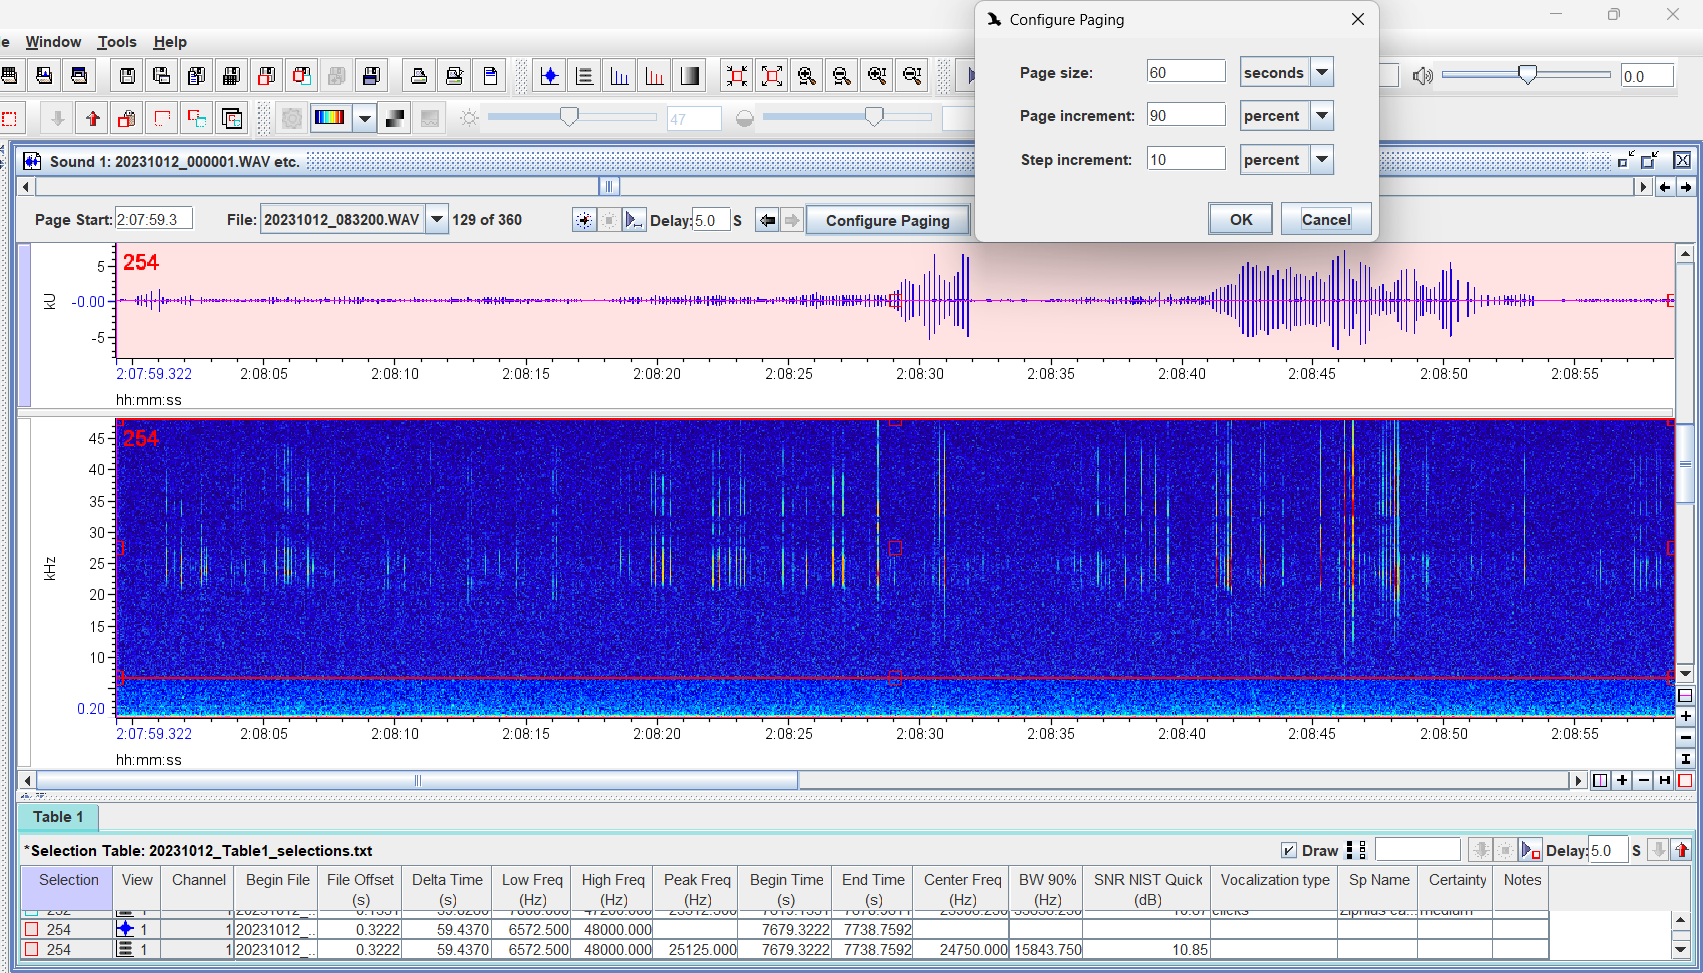Click the selection table scroll-down arrow
Screen dimensions: 1703x973
pyautogui.click(x=1680, y=950)
